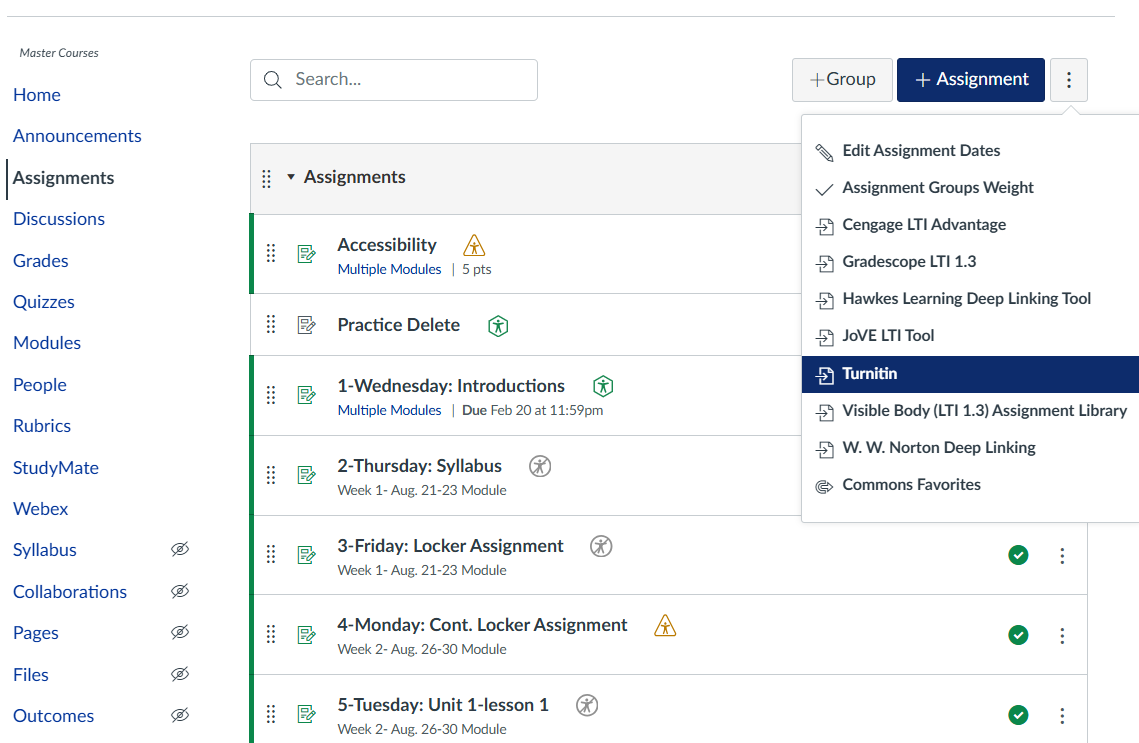
Task: Choose Edit Assignment Dates menu option
Action: coord(920,151)
